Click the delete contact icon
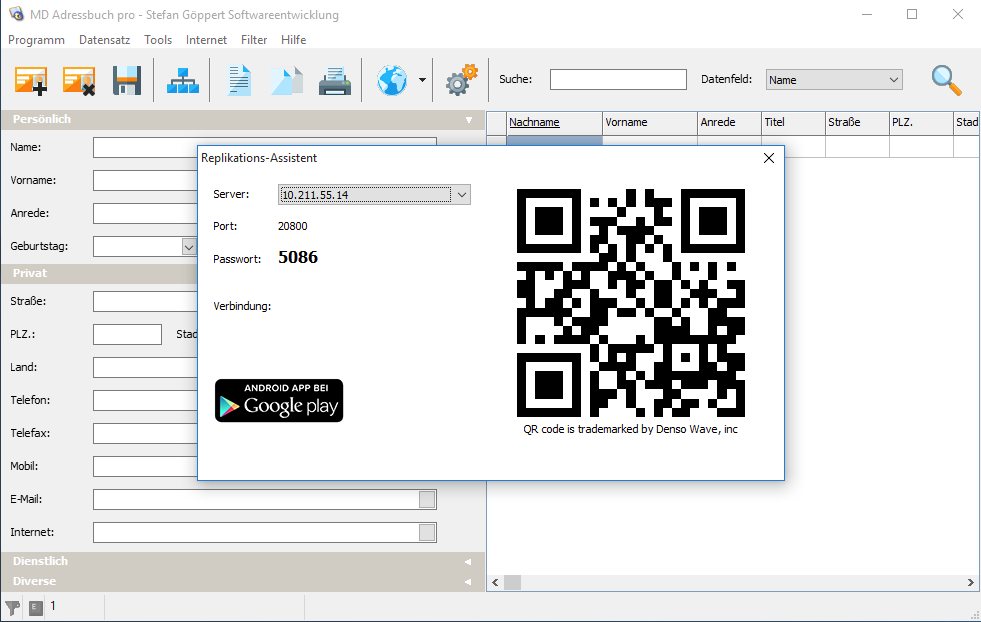 79,80
